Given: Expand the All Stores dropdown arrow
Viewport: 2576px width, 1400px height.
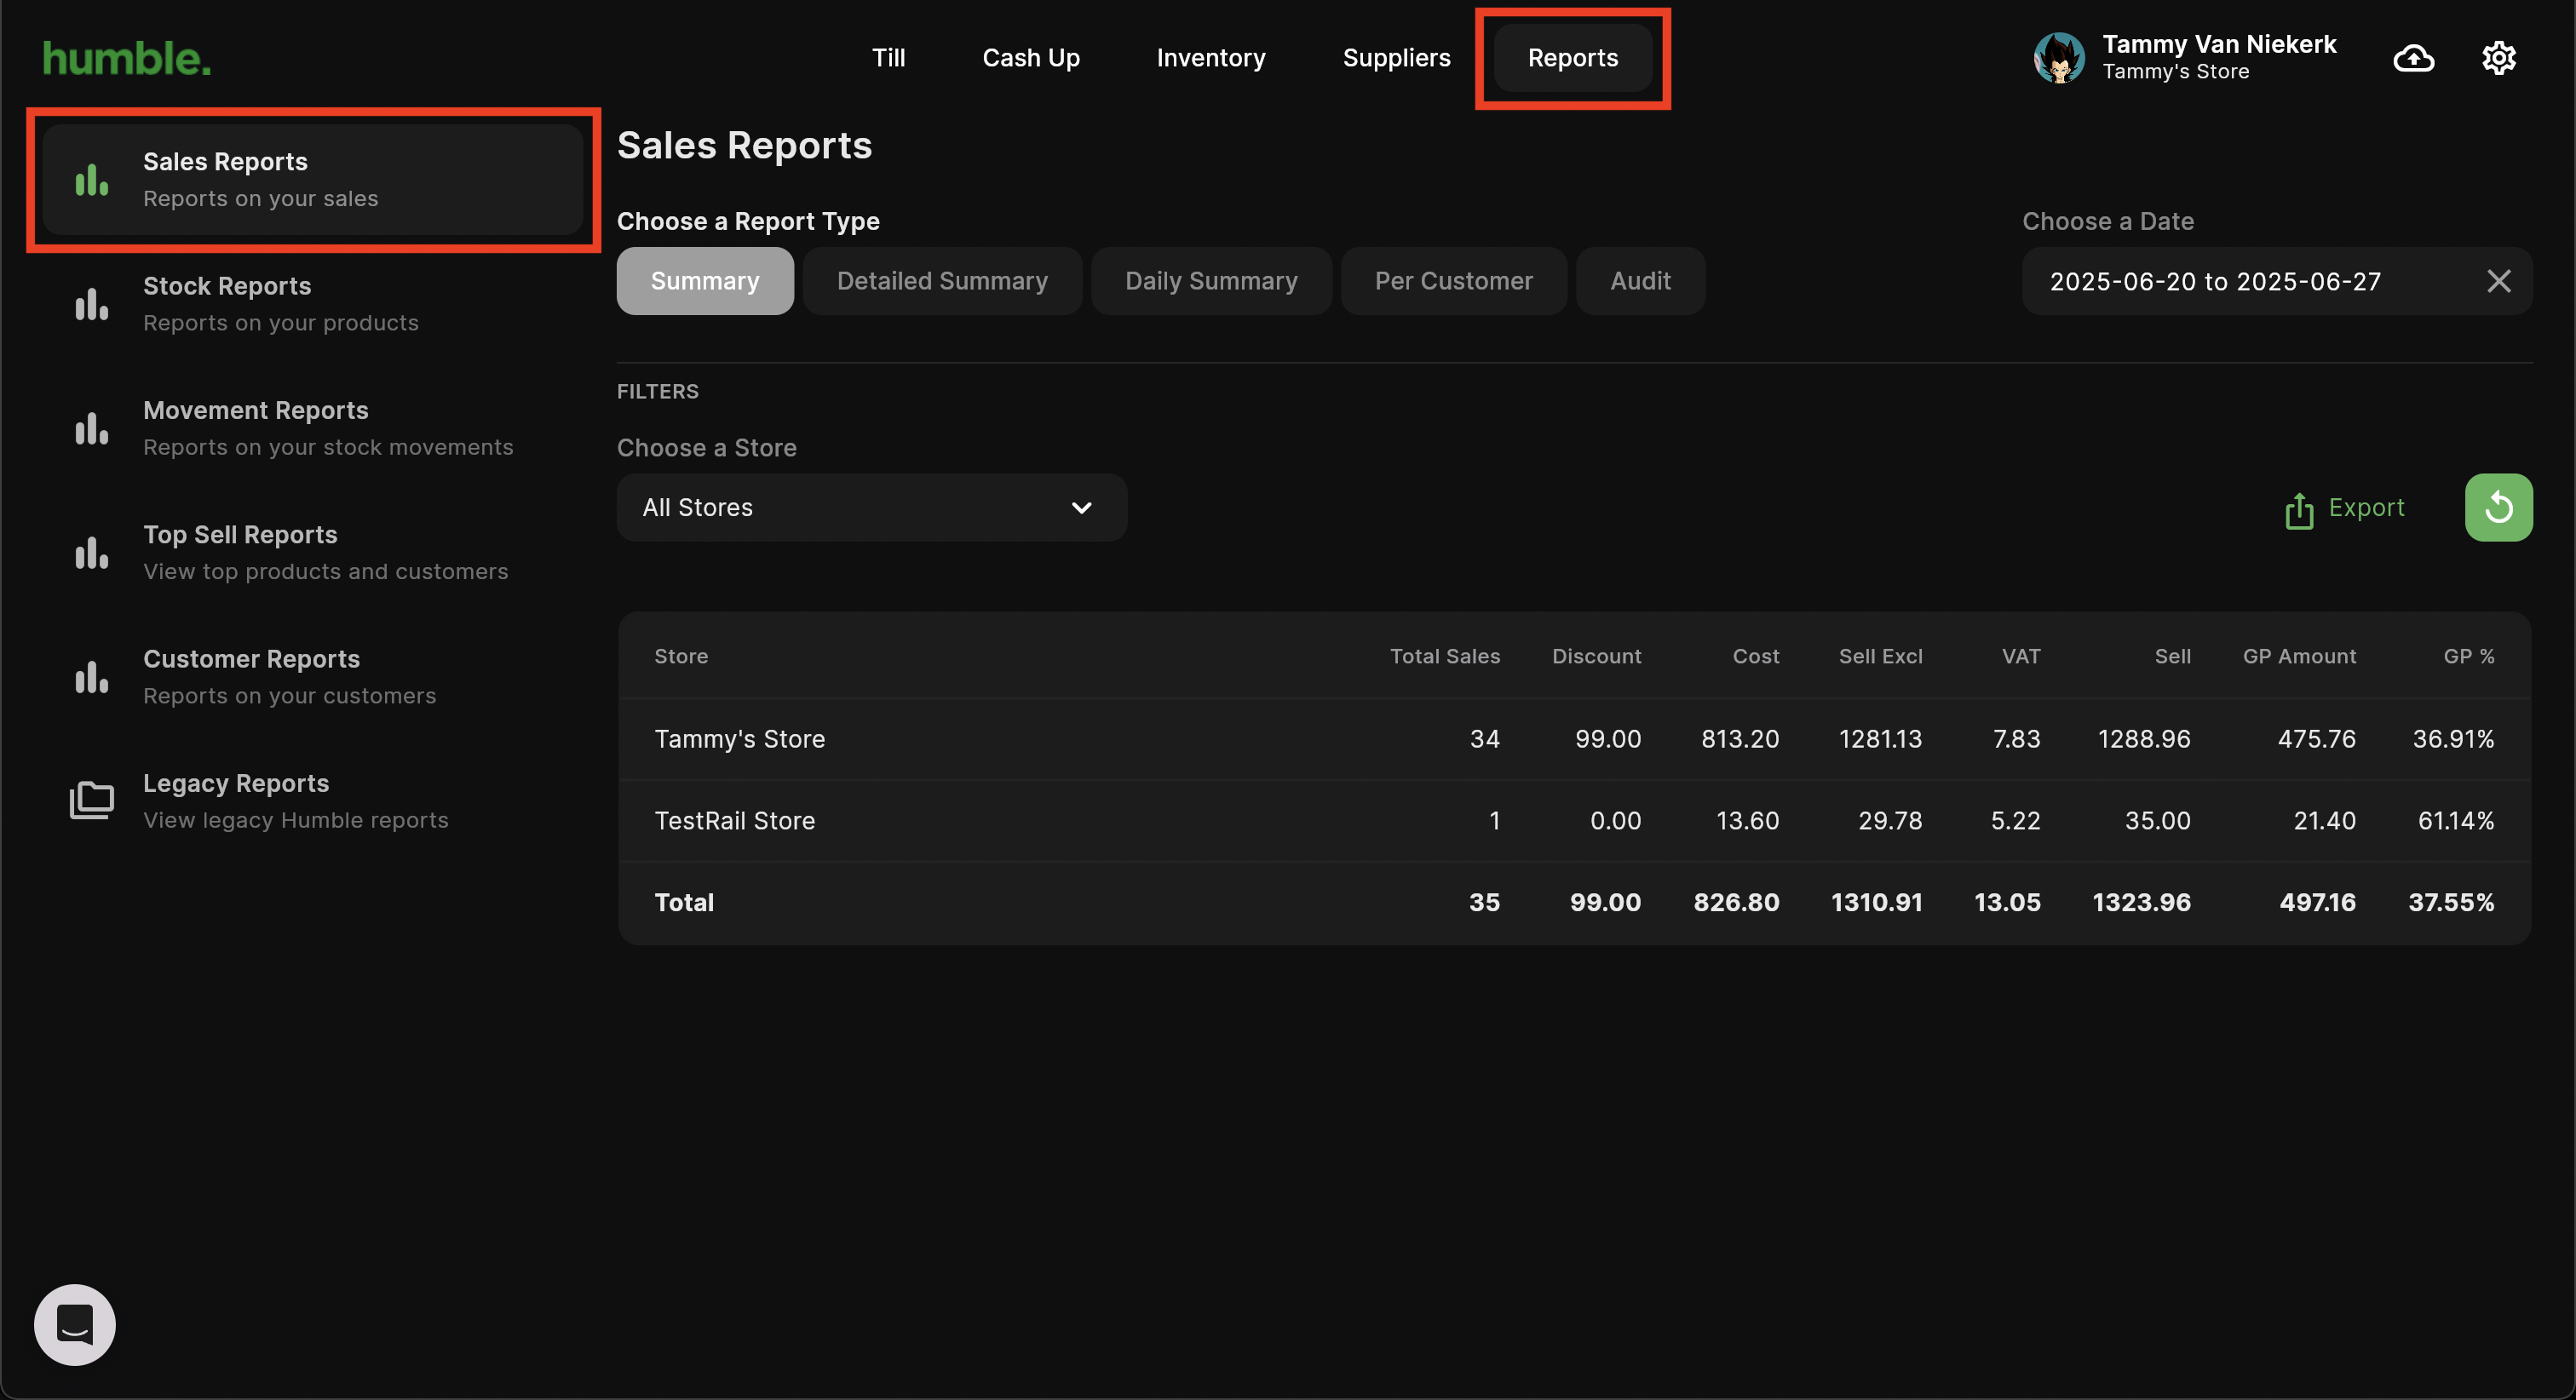Looking at the screenshot, I should 1081,508.
